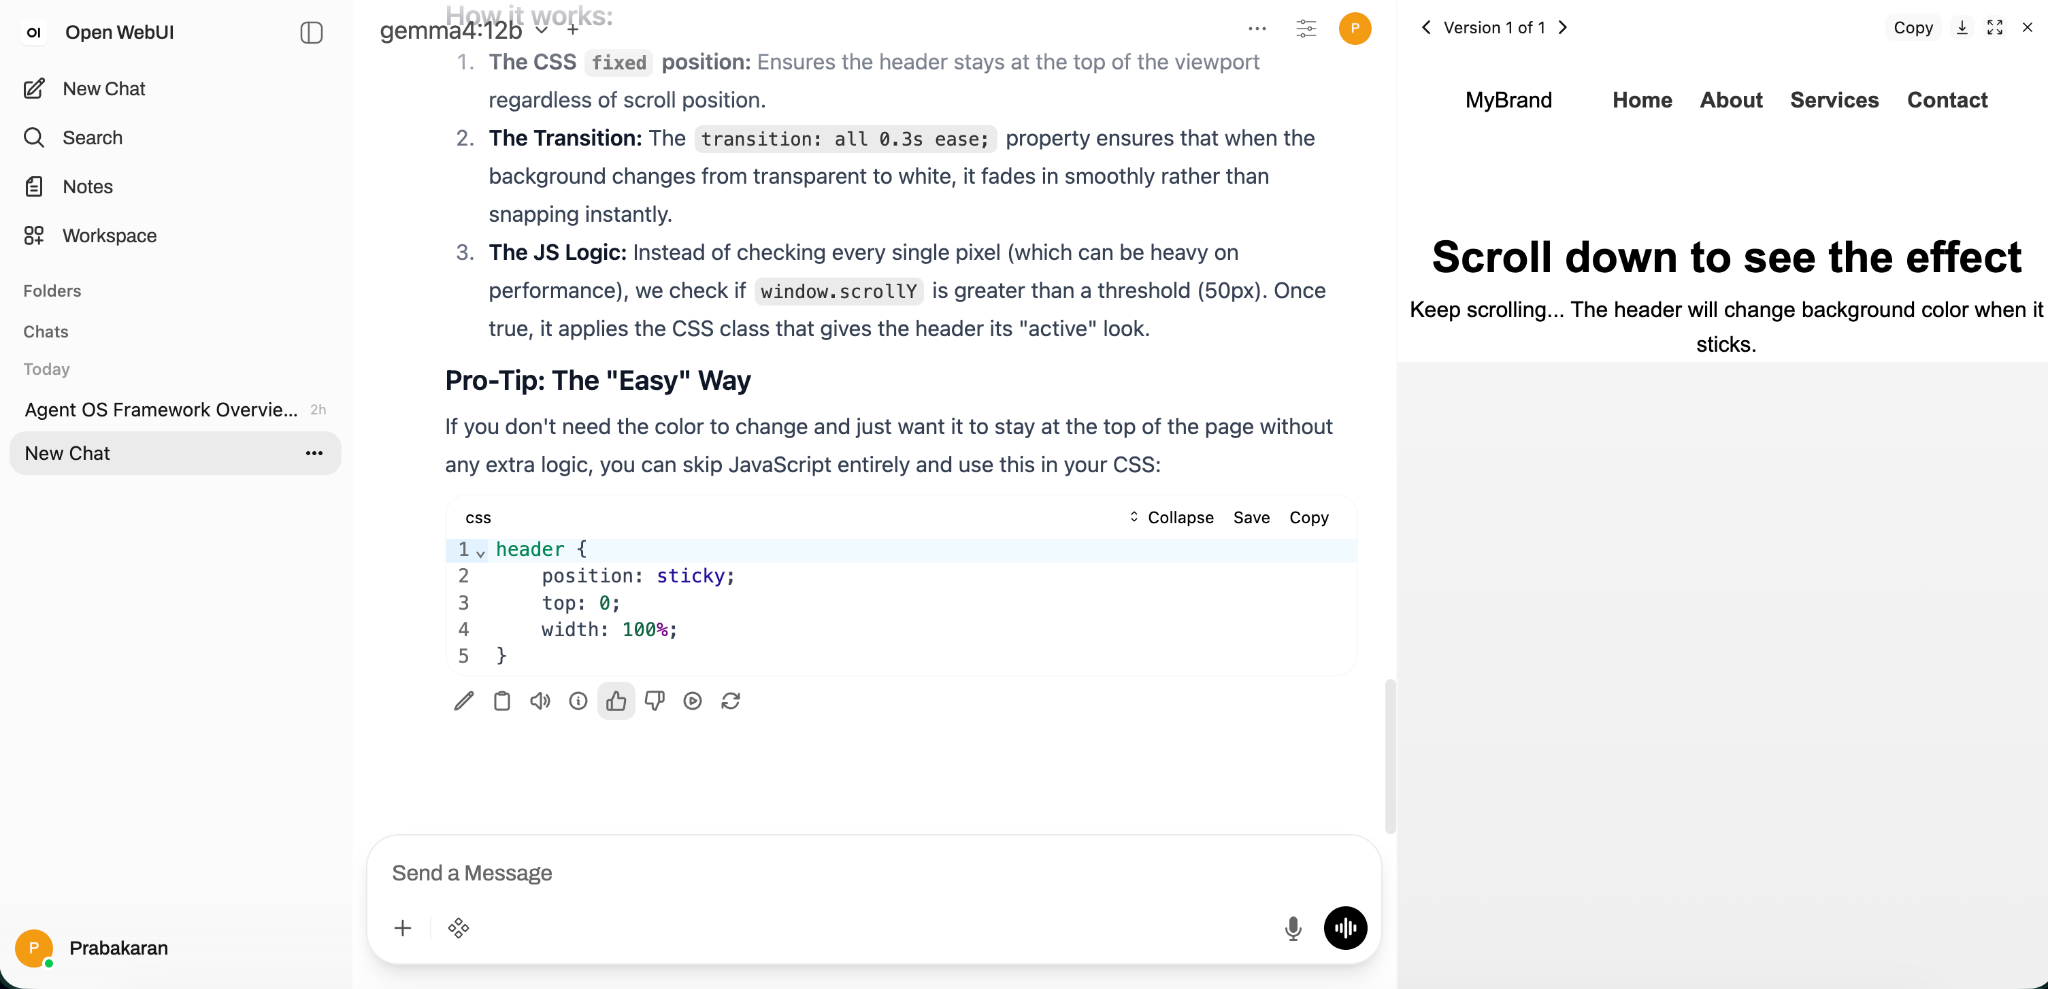Viewport: 2048px width, 989px height.
Task: Continue response with play icon
Action: point(693,701)
